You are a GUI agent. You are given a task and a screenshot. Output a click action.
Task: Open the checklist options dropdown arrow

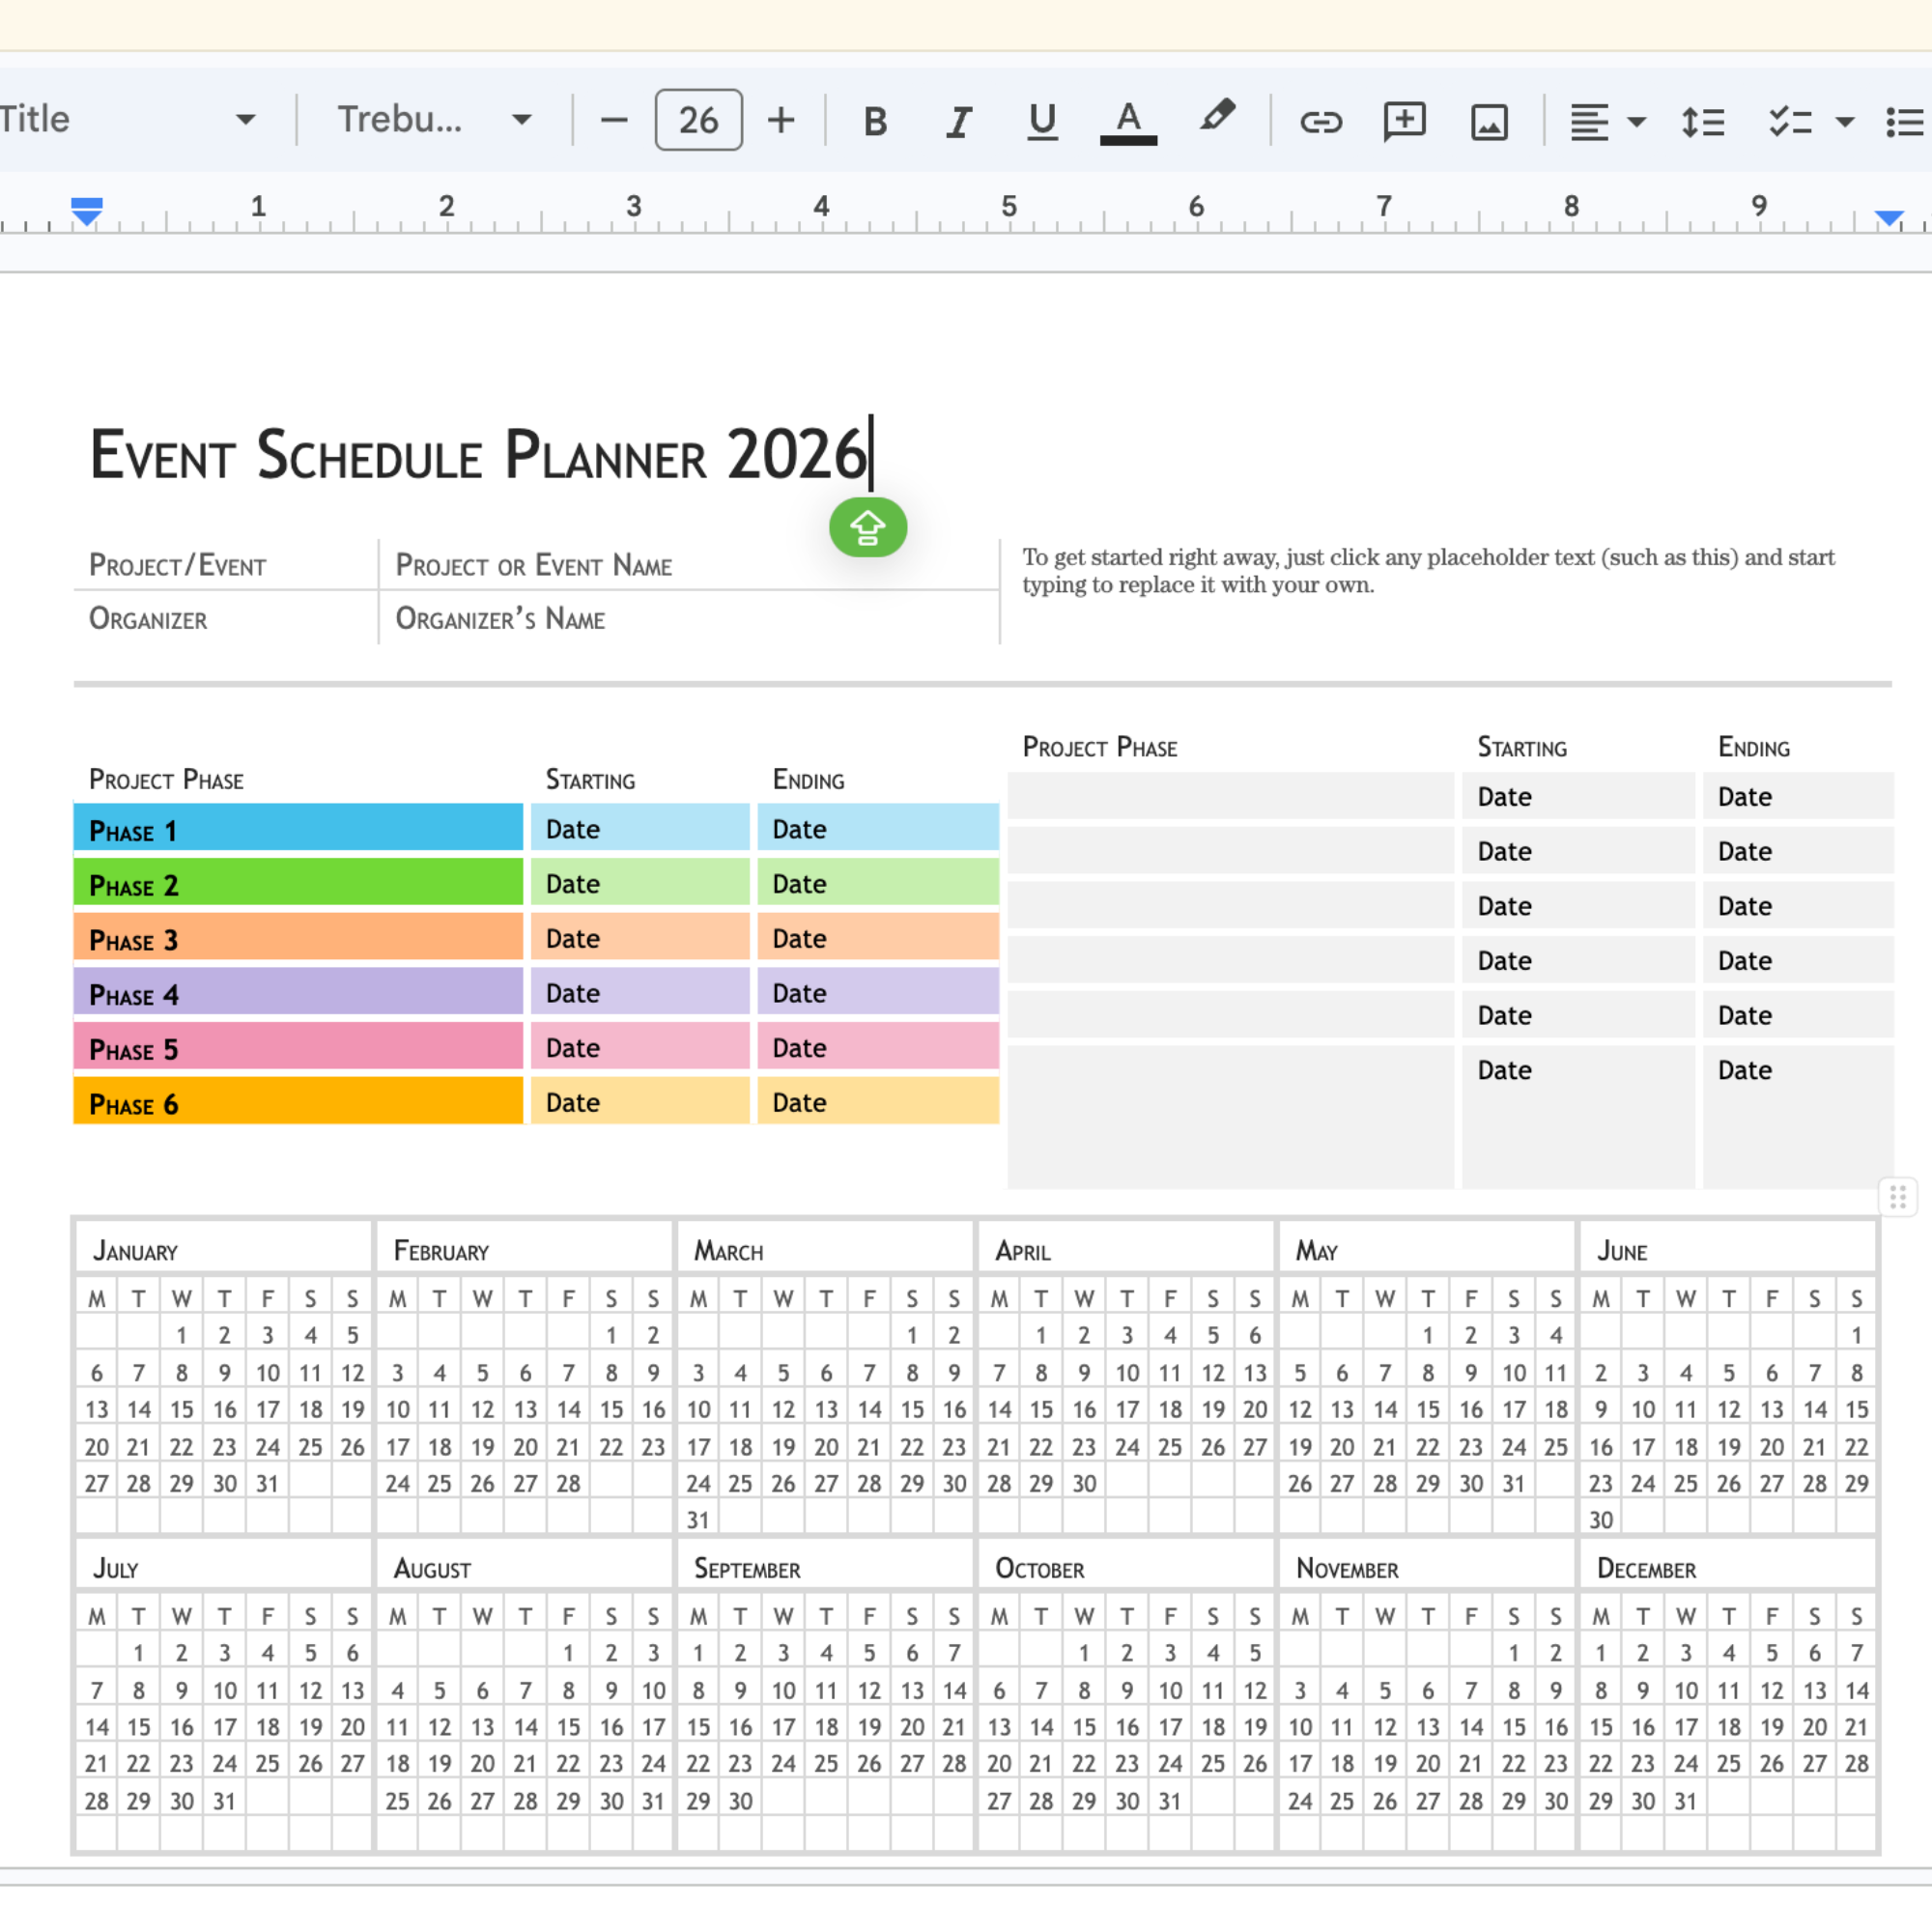(1845, 122)
